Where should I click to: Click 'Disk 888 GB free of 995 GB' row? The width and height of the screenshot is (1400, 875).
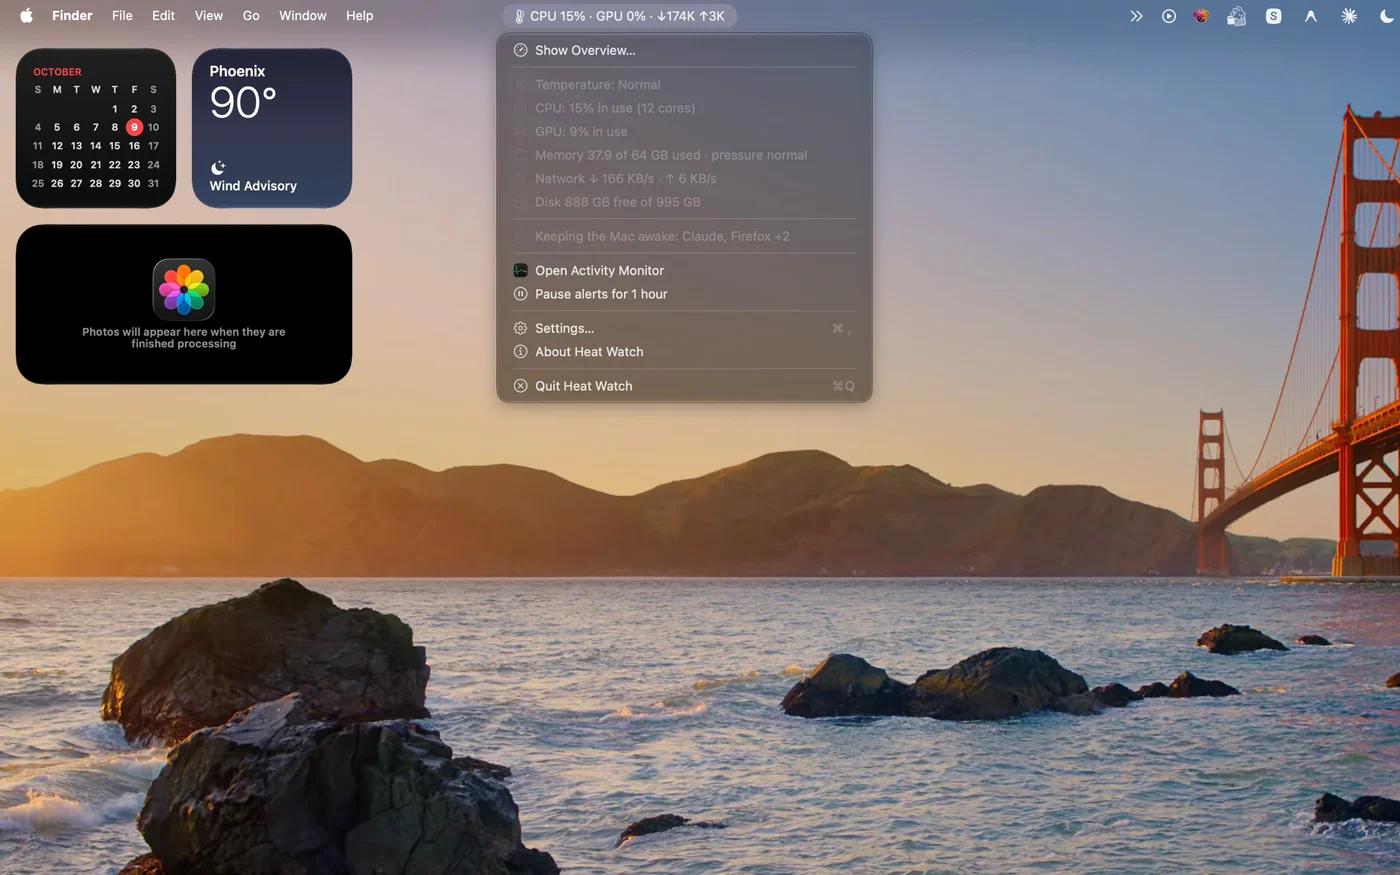(x=684, y=202)
